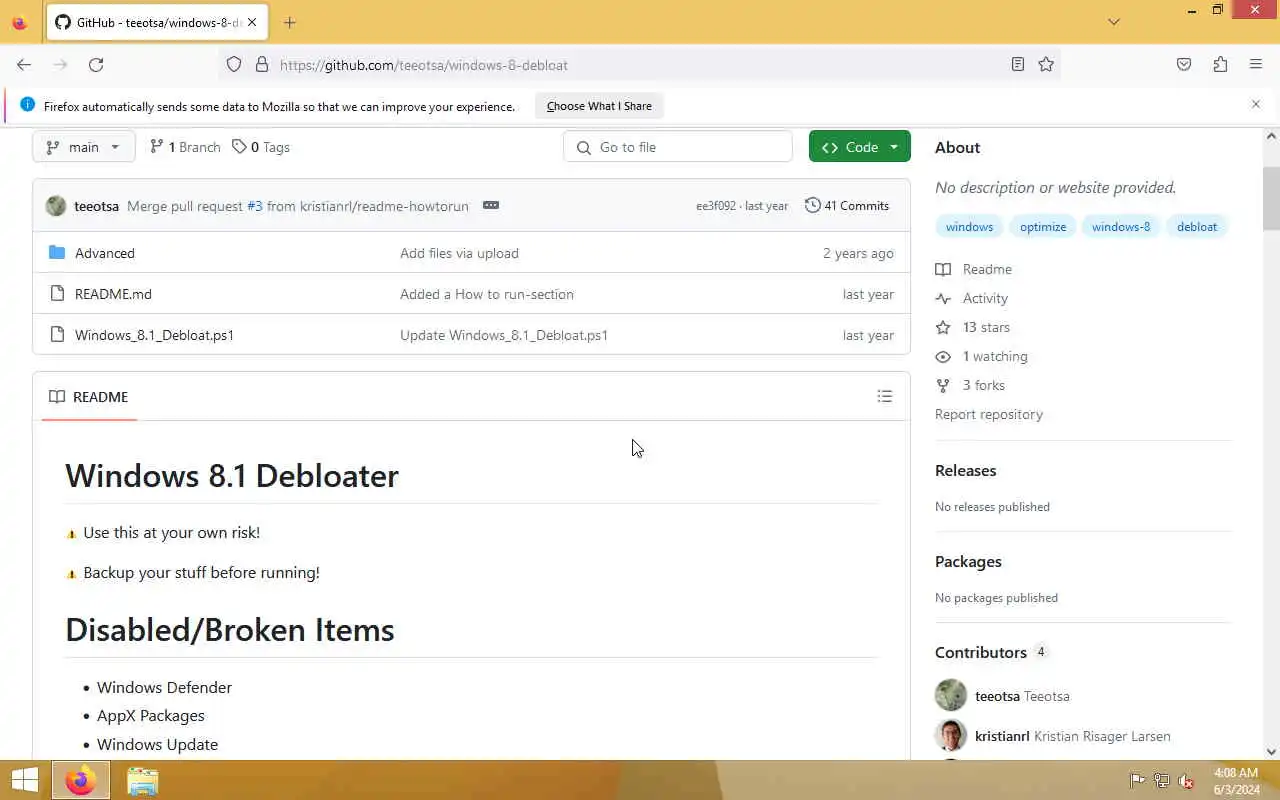Open Update Windows_8.1_Debloat.ps1 commit message
This screenshot has width=1280, height=800.
[x=504, y=335]
